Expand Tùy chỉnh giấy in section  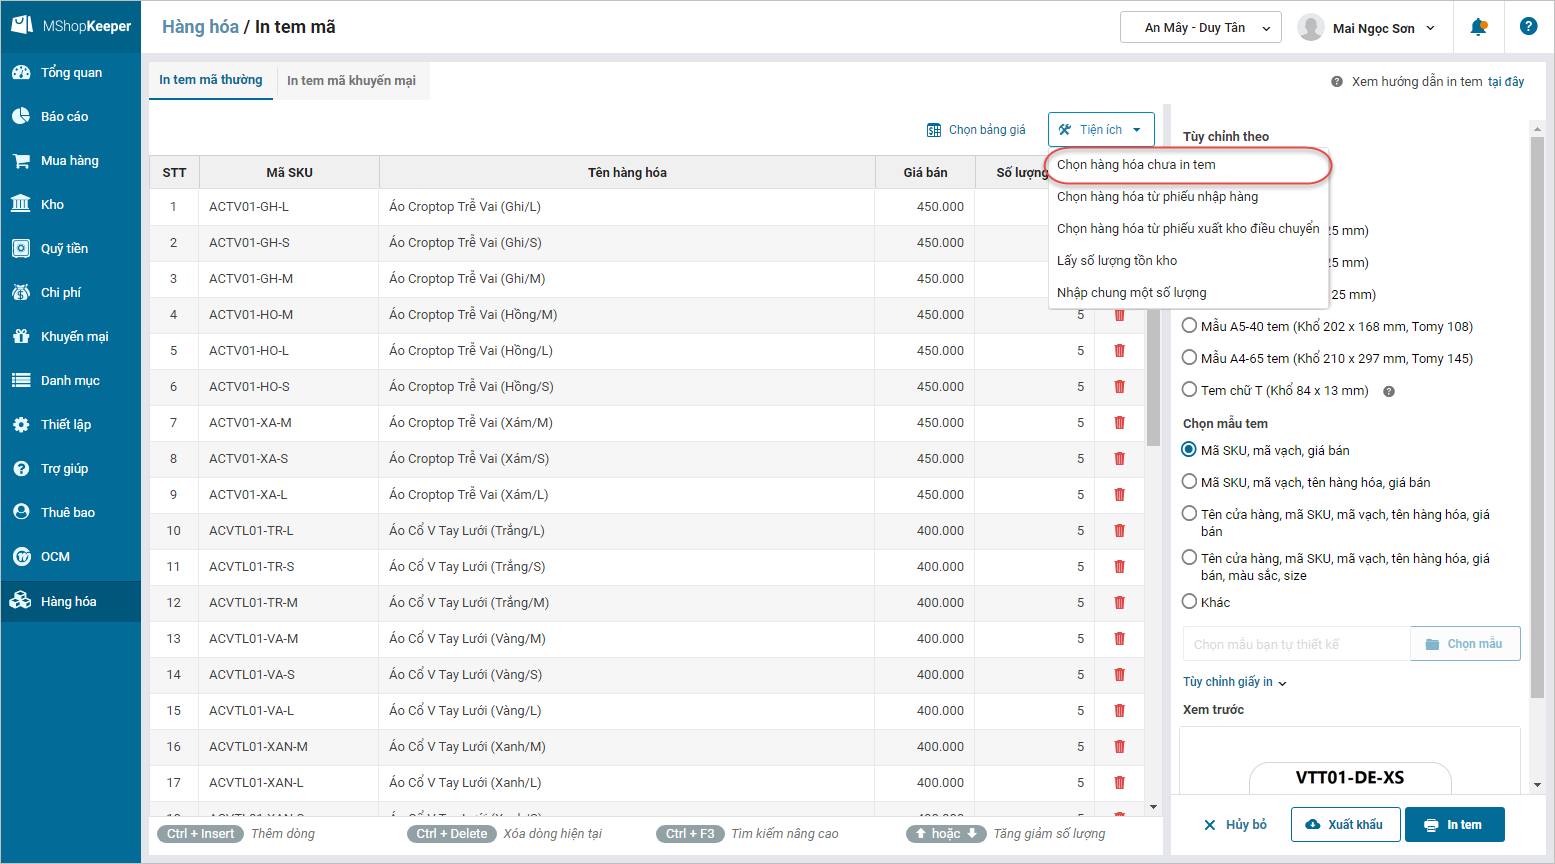pyautogui.click(x=1235, y=682)
